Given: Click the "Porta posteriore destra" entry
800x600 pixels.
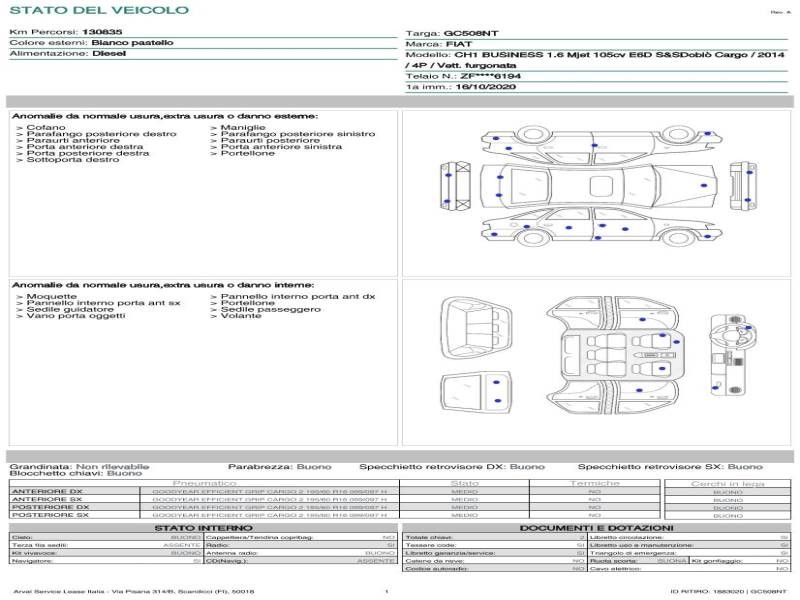Looking at the screenshot, I should pos(88,153).
